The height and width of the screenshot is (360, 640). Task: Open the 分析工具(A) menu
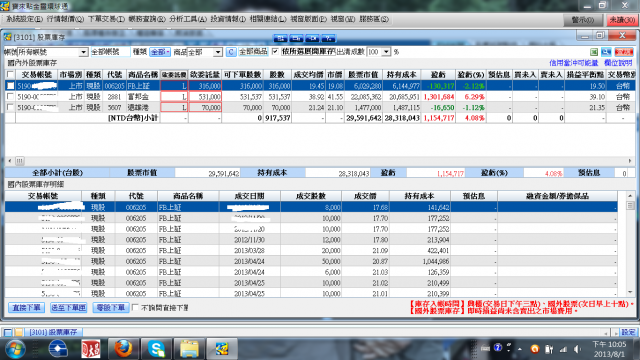(188, 19)
